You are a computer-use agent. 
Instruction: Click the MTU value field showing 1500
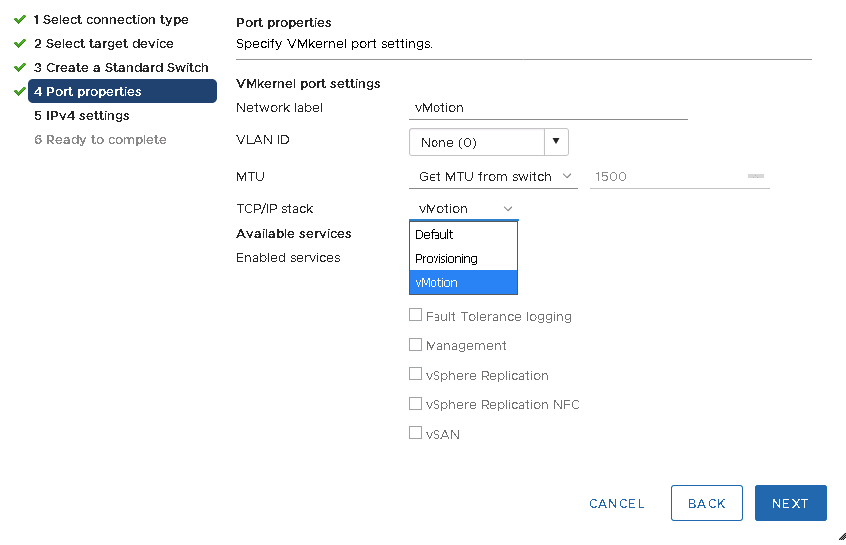680,176
